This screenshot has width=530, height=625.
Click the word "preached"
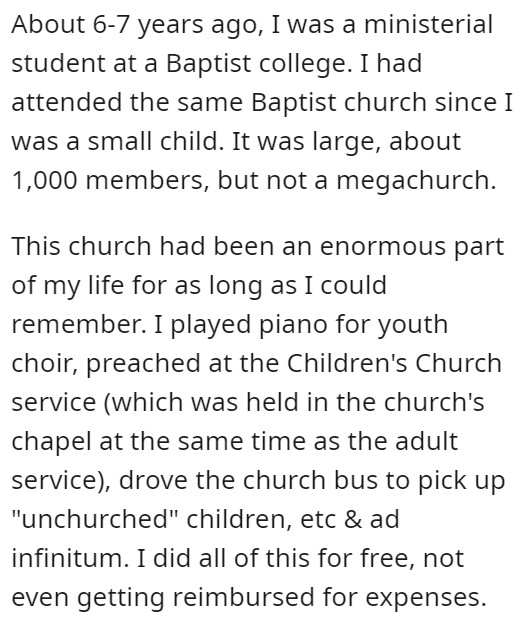143,363
